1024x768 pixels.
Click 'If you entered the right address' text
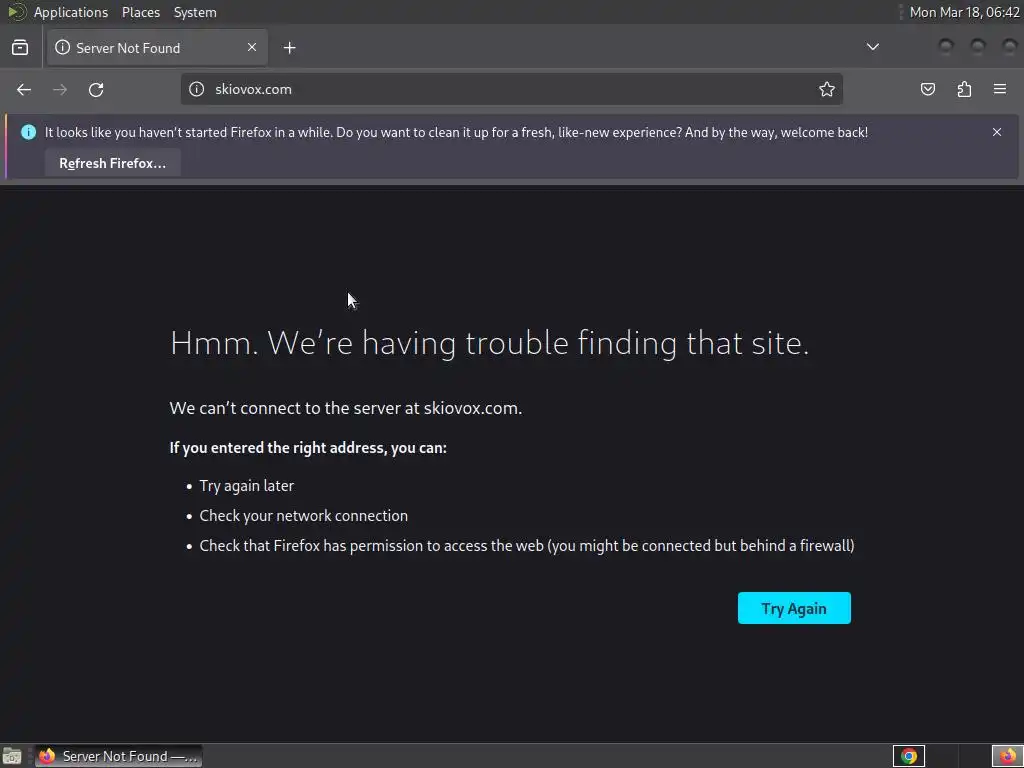coord(308,448)
